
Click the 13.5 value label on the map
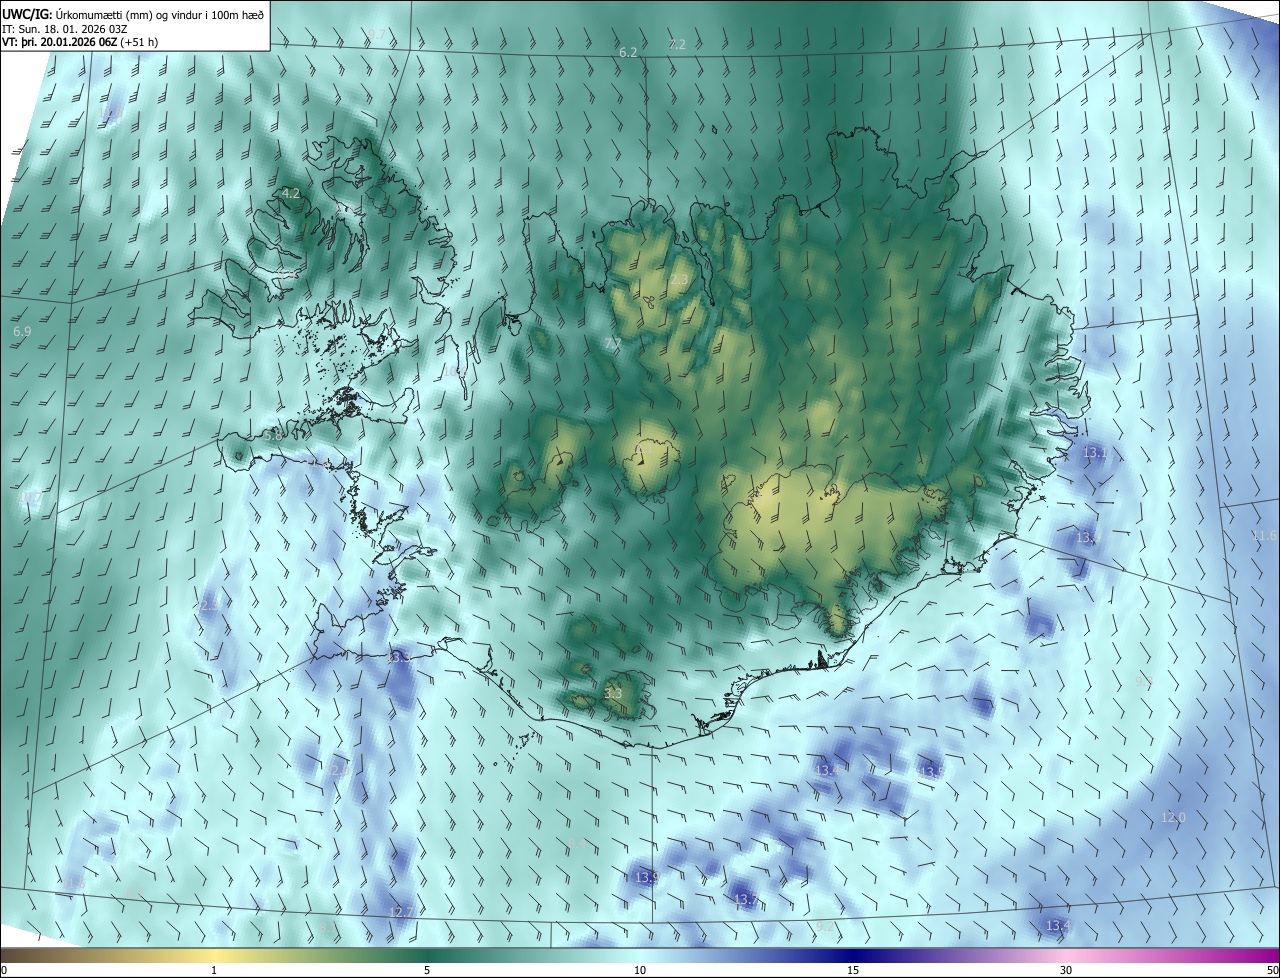pyautogui.click(x=932, y=772)
